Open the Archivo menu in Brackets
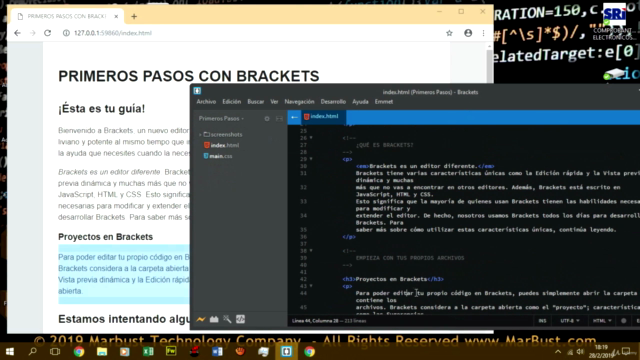Image resolution: width=640 pixels, height=360 pixels. 206,102
